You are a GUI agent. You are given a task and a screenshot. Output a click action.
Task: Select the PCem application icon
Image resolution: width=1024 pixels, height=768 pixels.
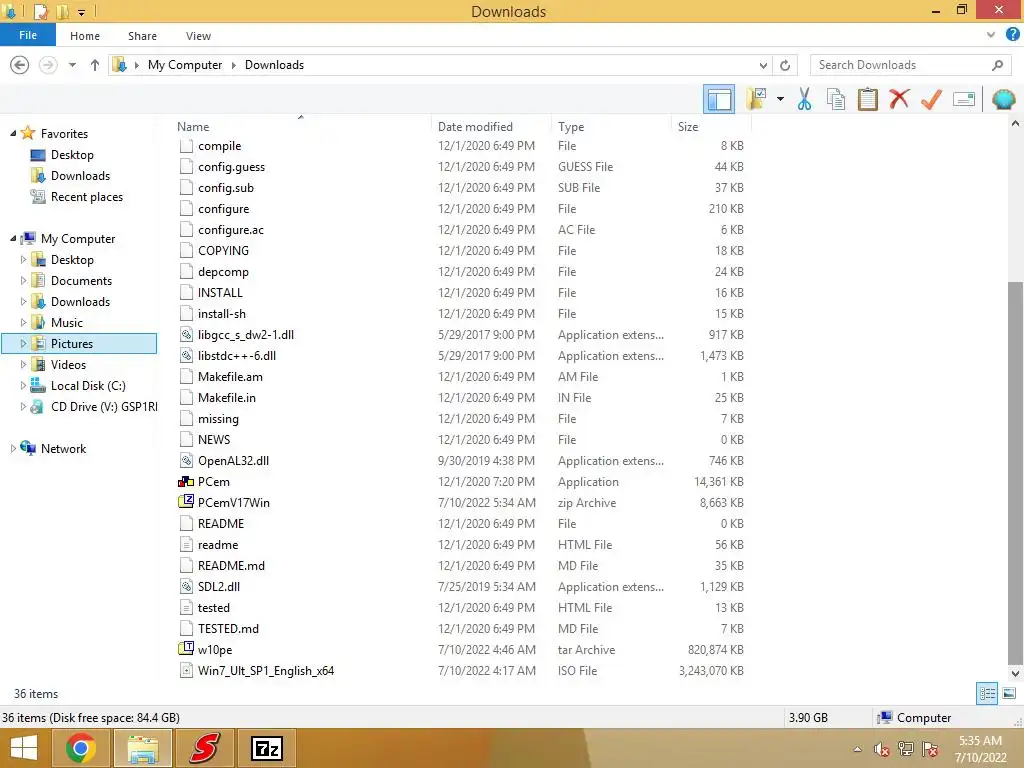point(186,481)
